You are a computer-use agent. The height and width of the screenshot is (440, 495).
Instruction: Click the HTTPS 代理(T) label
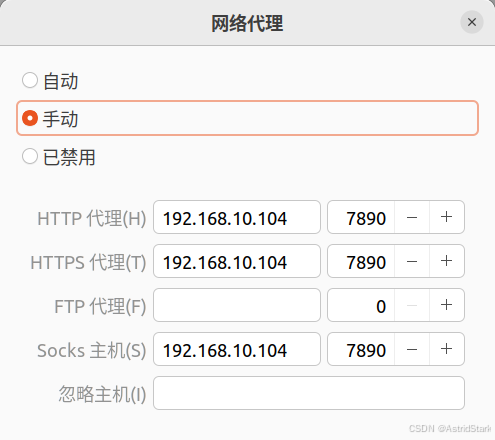click(x=88, y=263)
